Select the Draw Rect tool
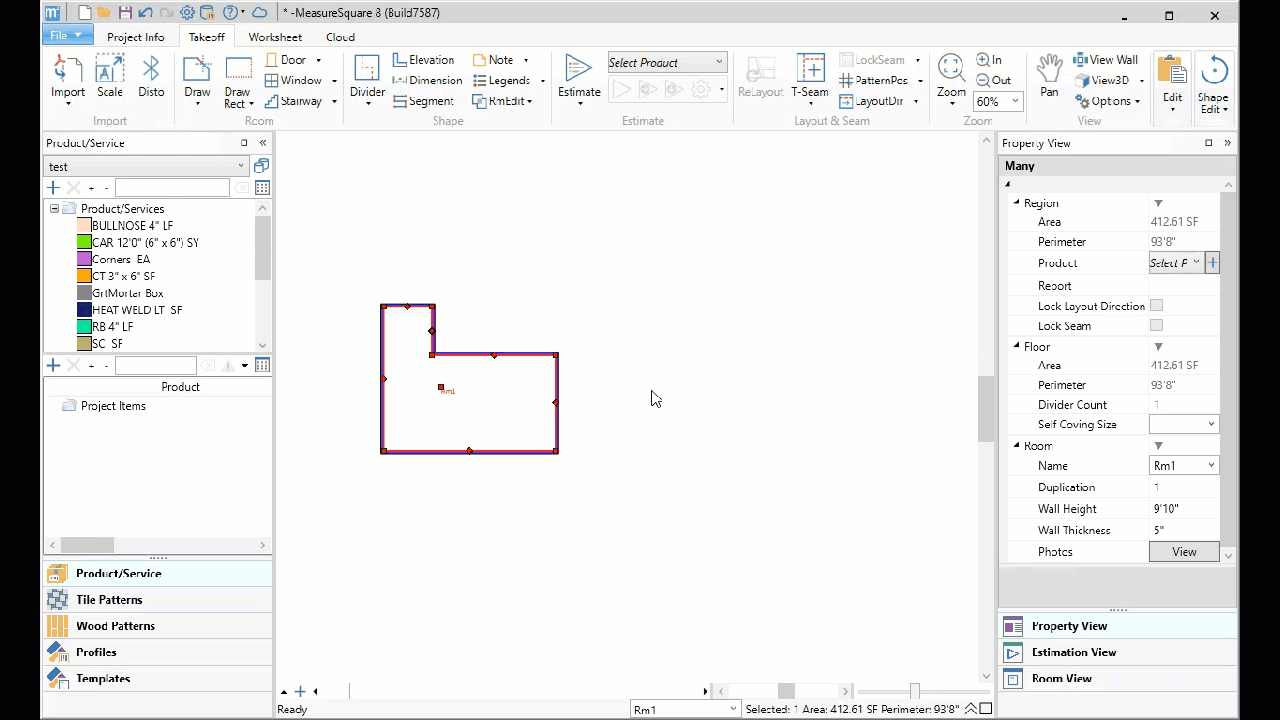Screen dimensions: 1280x720 [238, 80]
